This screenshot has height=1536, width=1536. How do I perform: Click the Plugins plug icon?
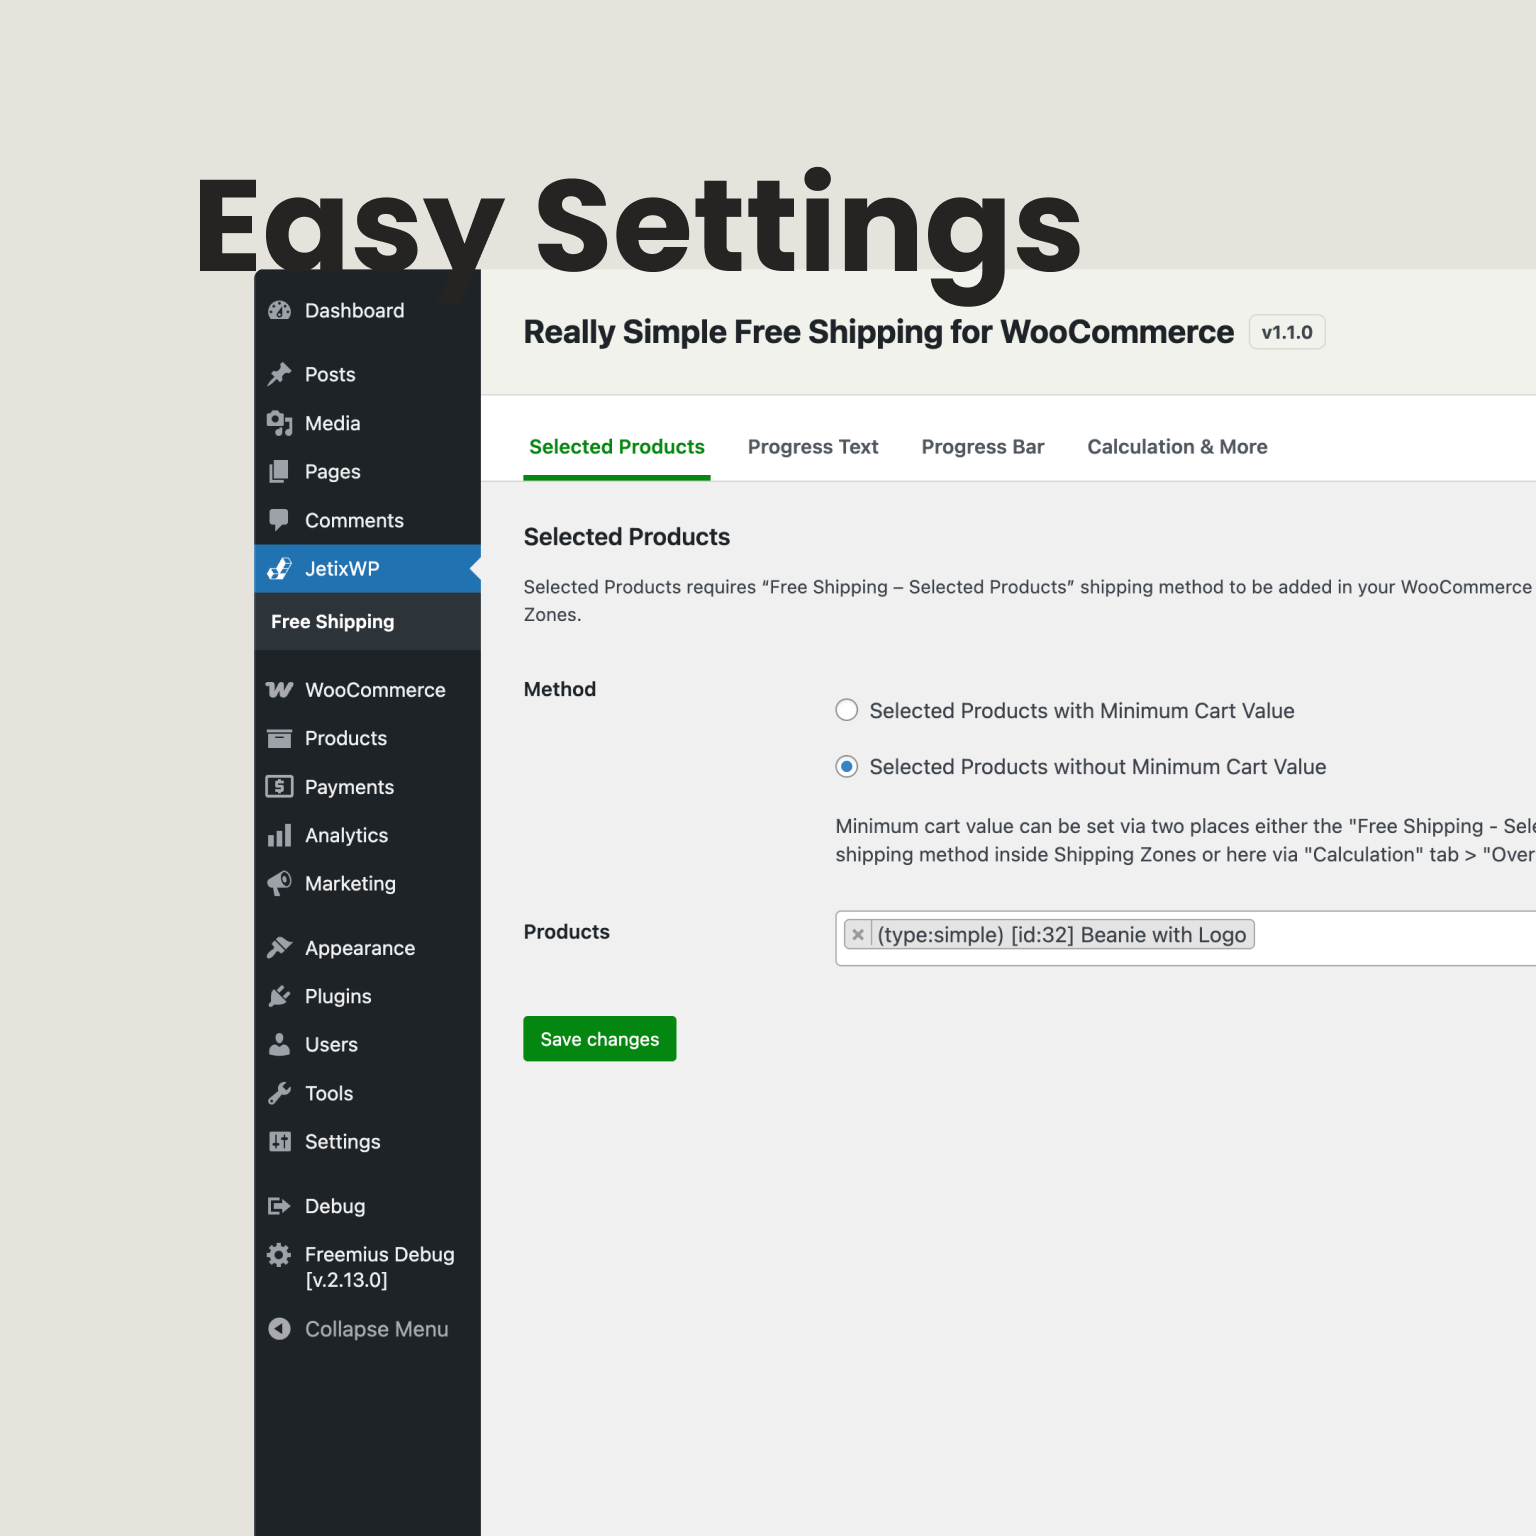tap(279, 996)
